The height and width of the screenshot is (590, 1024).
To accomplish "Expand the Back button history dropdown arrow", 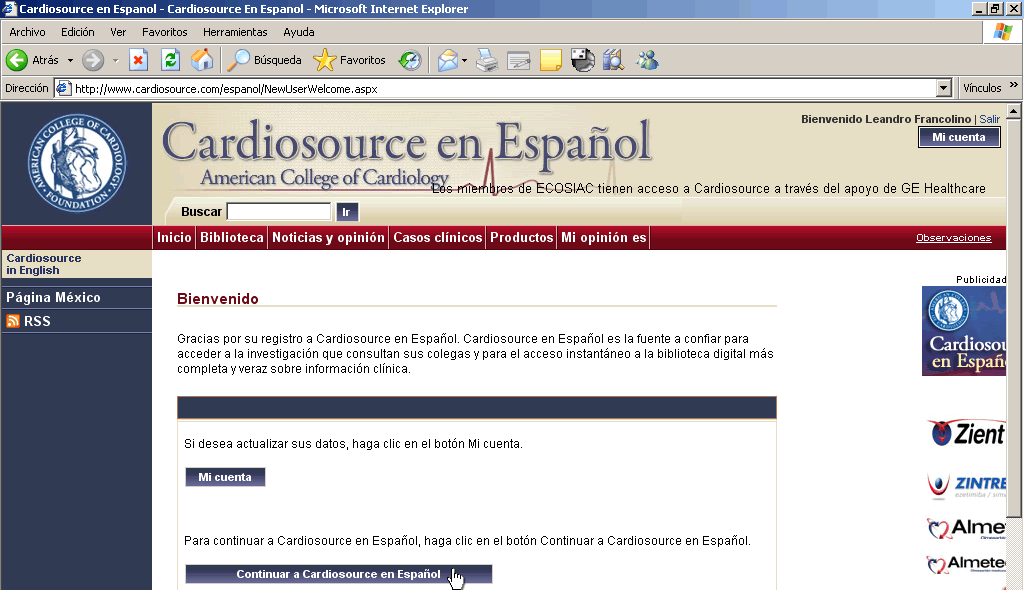I will point(71,60).
